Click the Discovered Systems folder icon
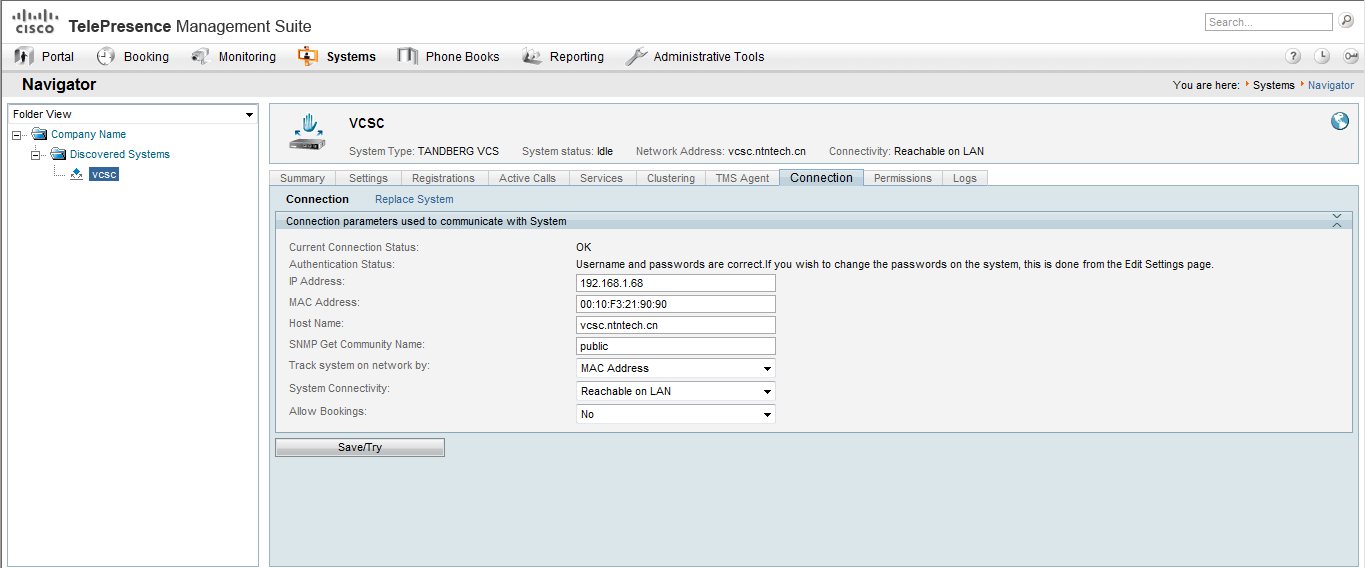1366x568 pixels. (x=58, y=154)
